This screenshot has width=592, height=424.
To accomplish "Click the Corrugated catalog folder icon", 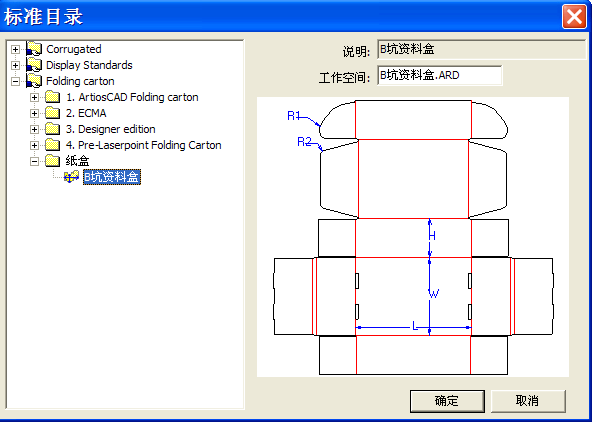I will click(34, 49).
